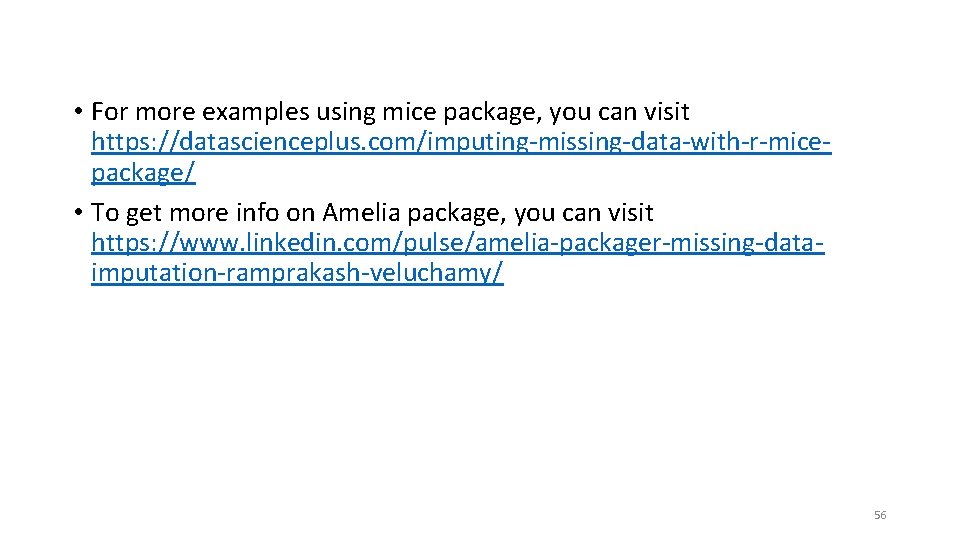This screenshot has height=540, width=960.
Task: Click the second bullet point marker
Action: pyautogui.click(x=78, y=212)
